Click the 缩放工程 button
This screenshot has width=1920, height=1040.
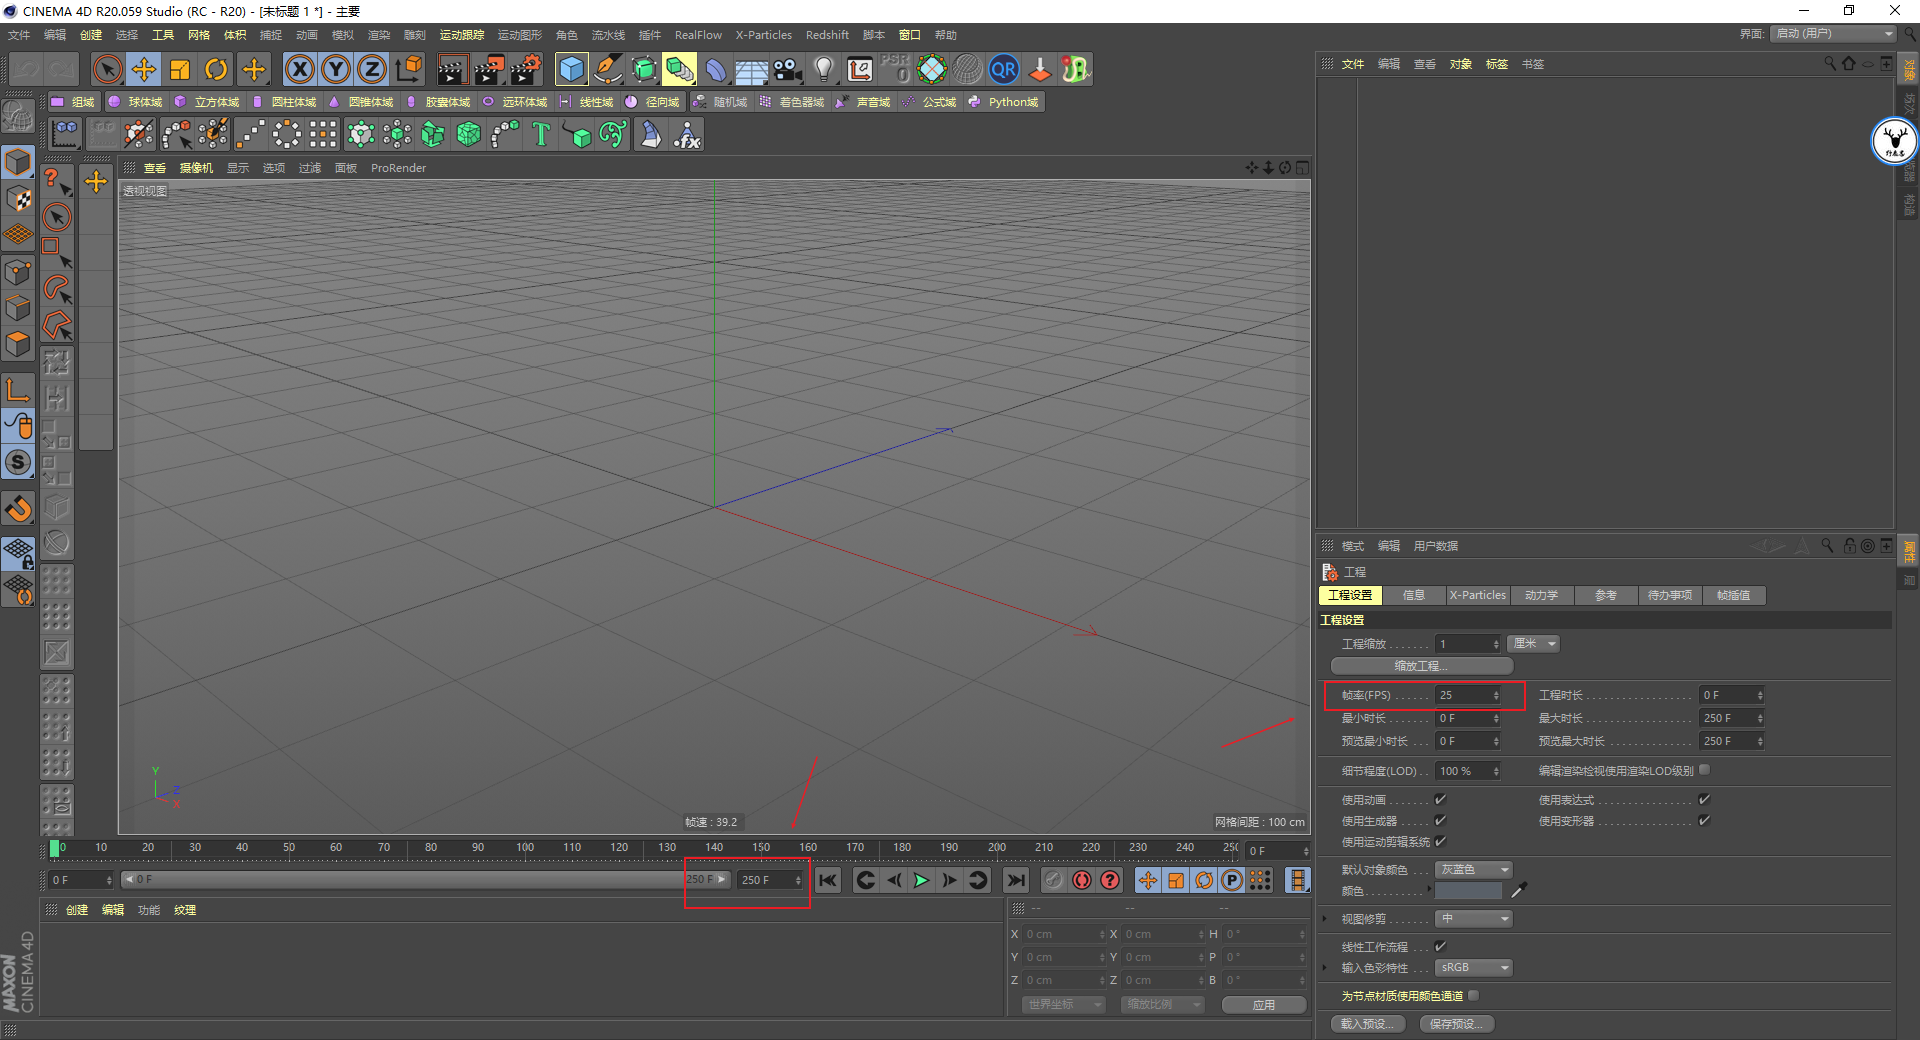click(1421, 666)
